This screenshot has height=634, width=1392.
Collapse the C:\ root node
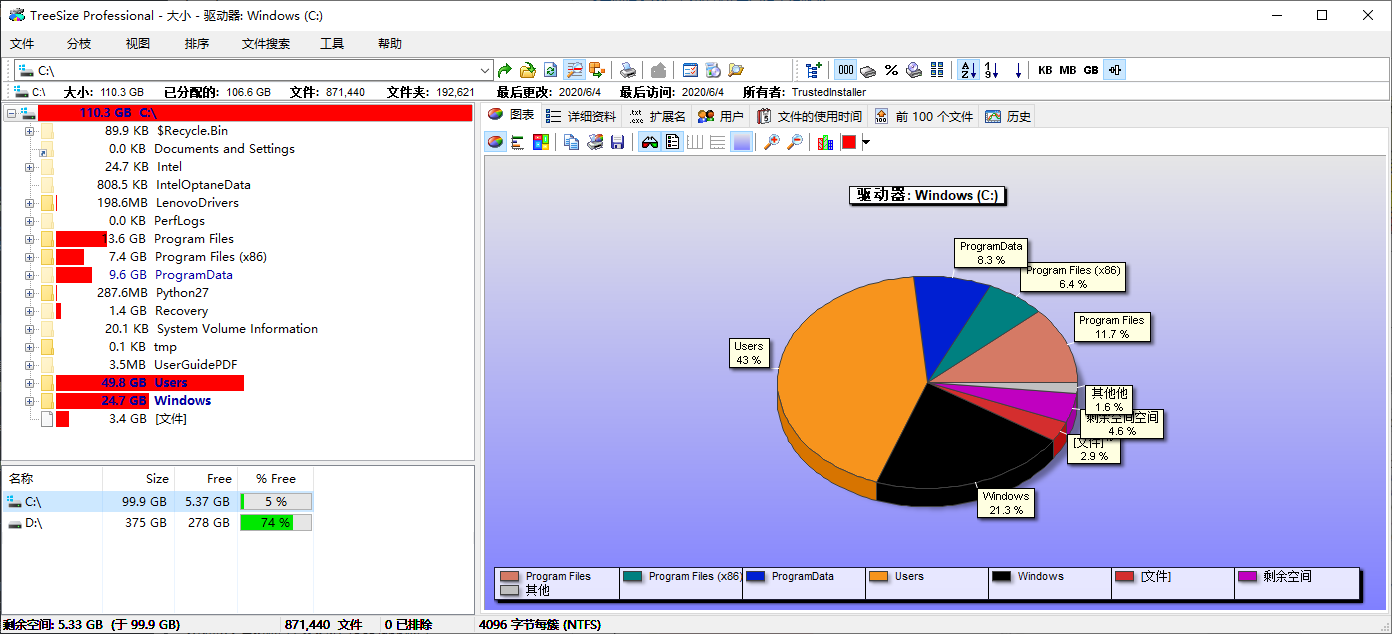11,113
